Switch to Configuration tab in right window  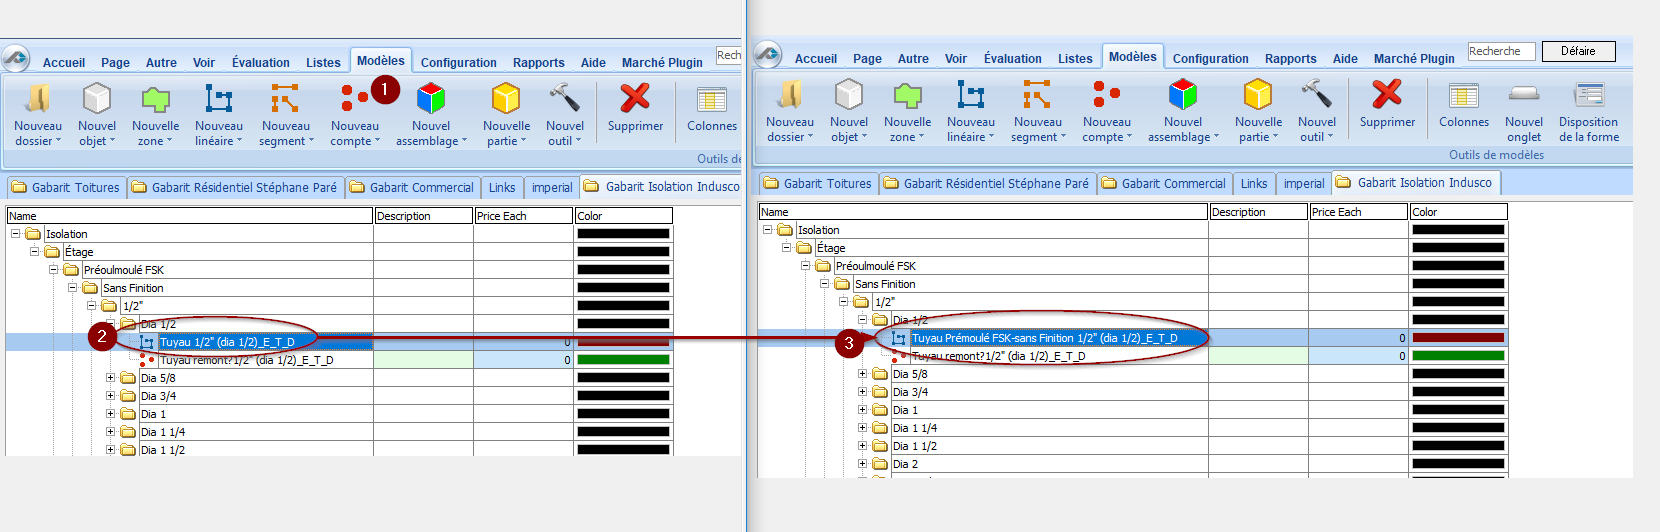click(1210, 59)
